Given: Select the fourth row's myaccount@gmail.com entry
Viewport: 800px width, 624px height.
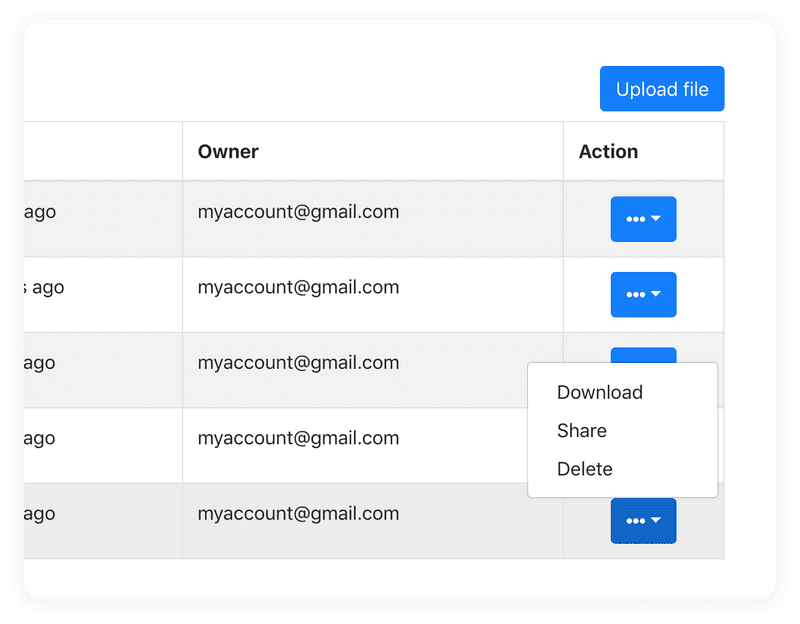Looking at the screenshot, I should click(x=298, y=438).
